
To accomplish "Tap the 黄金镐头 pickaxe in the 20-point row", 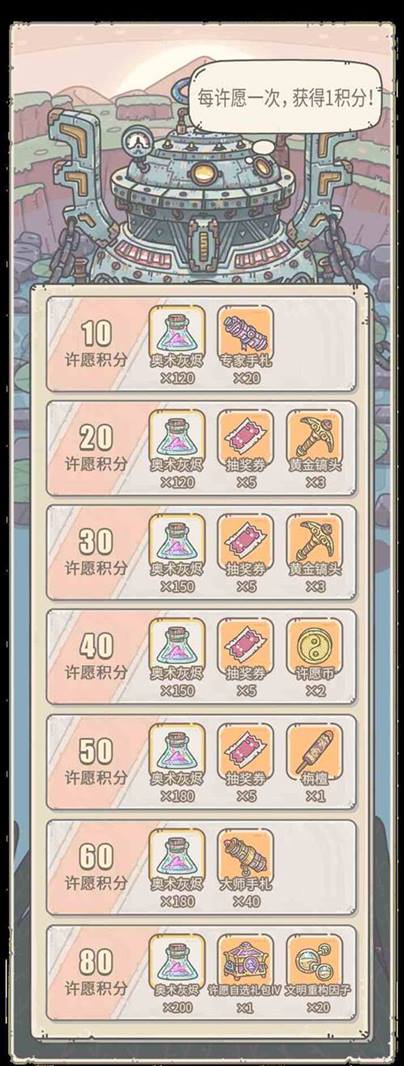I will [x=314, y=438].
